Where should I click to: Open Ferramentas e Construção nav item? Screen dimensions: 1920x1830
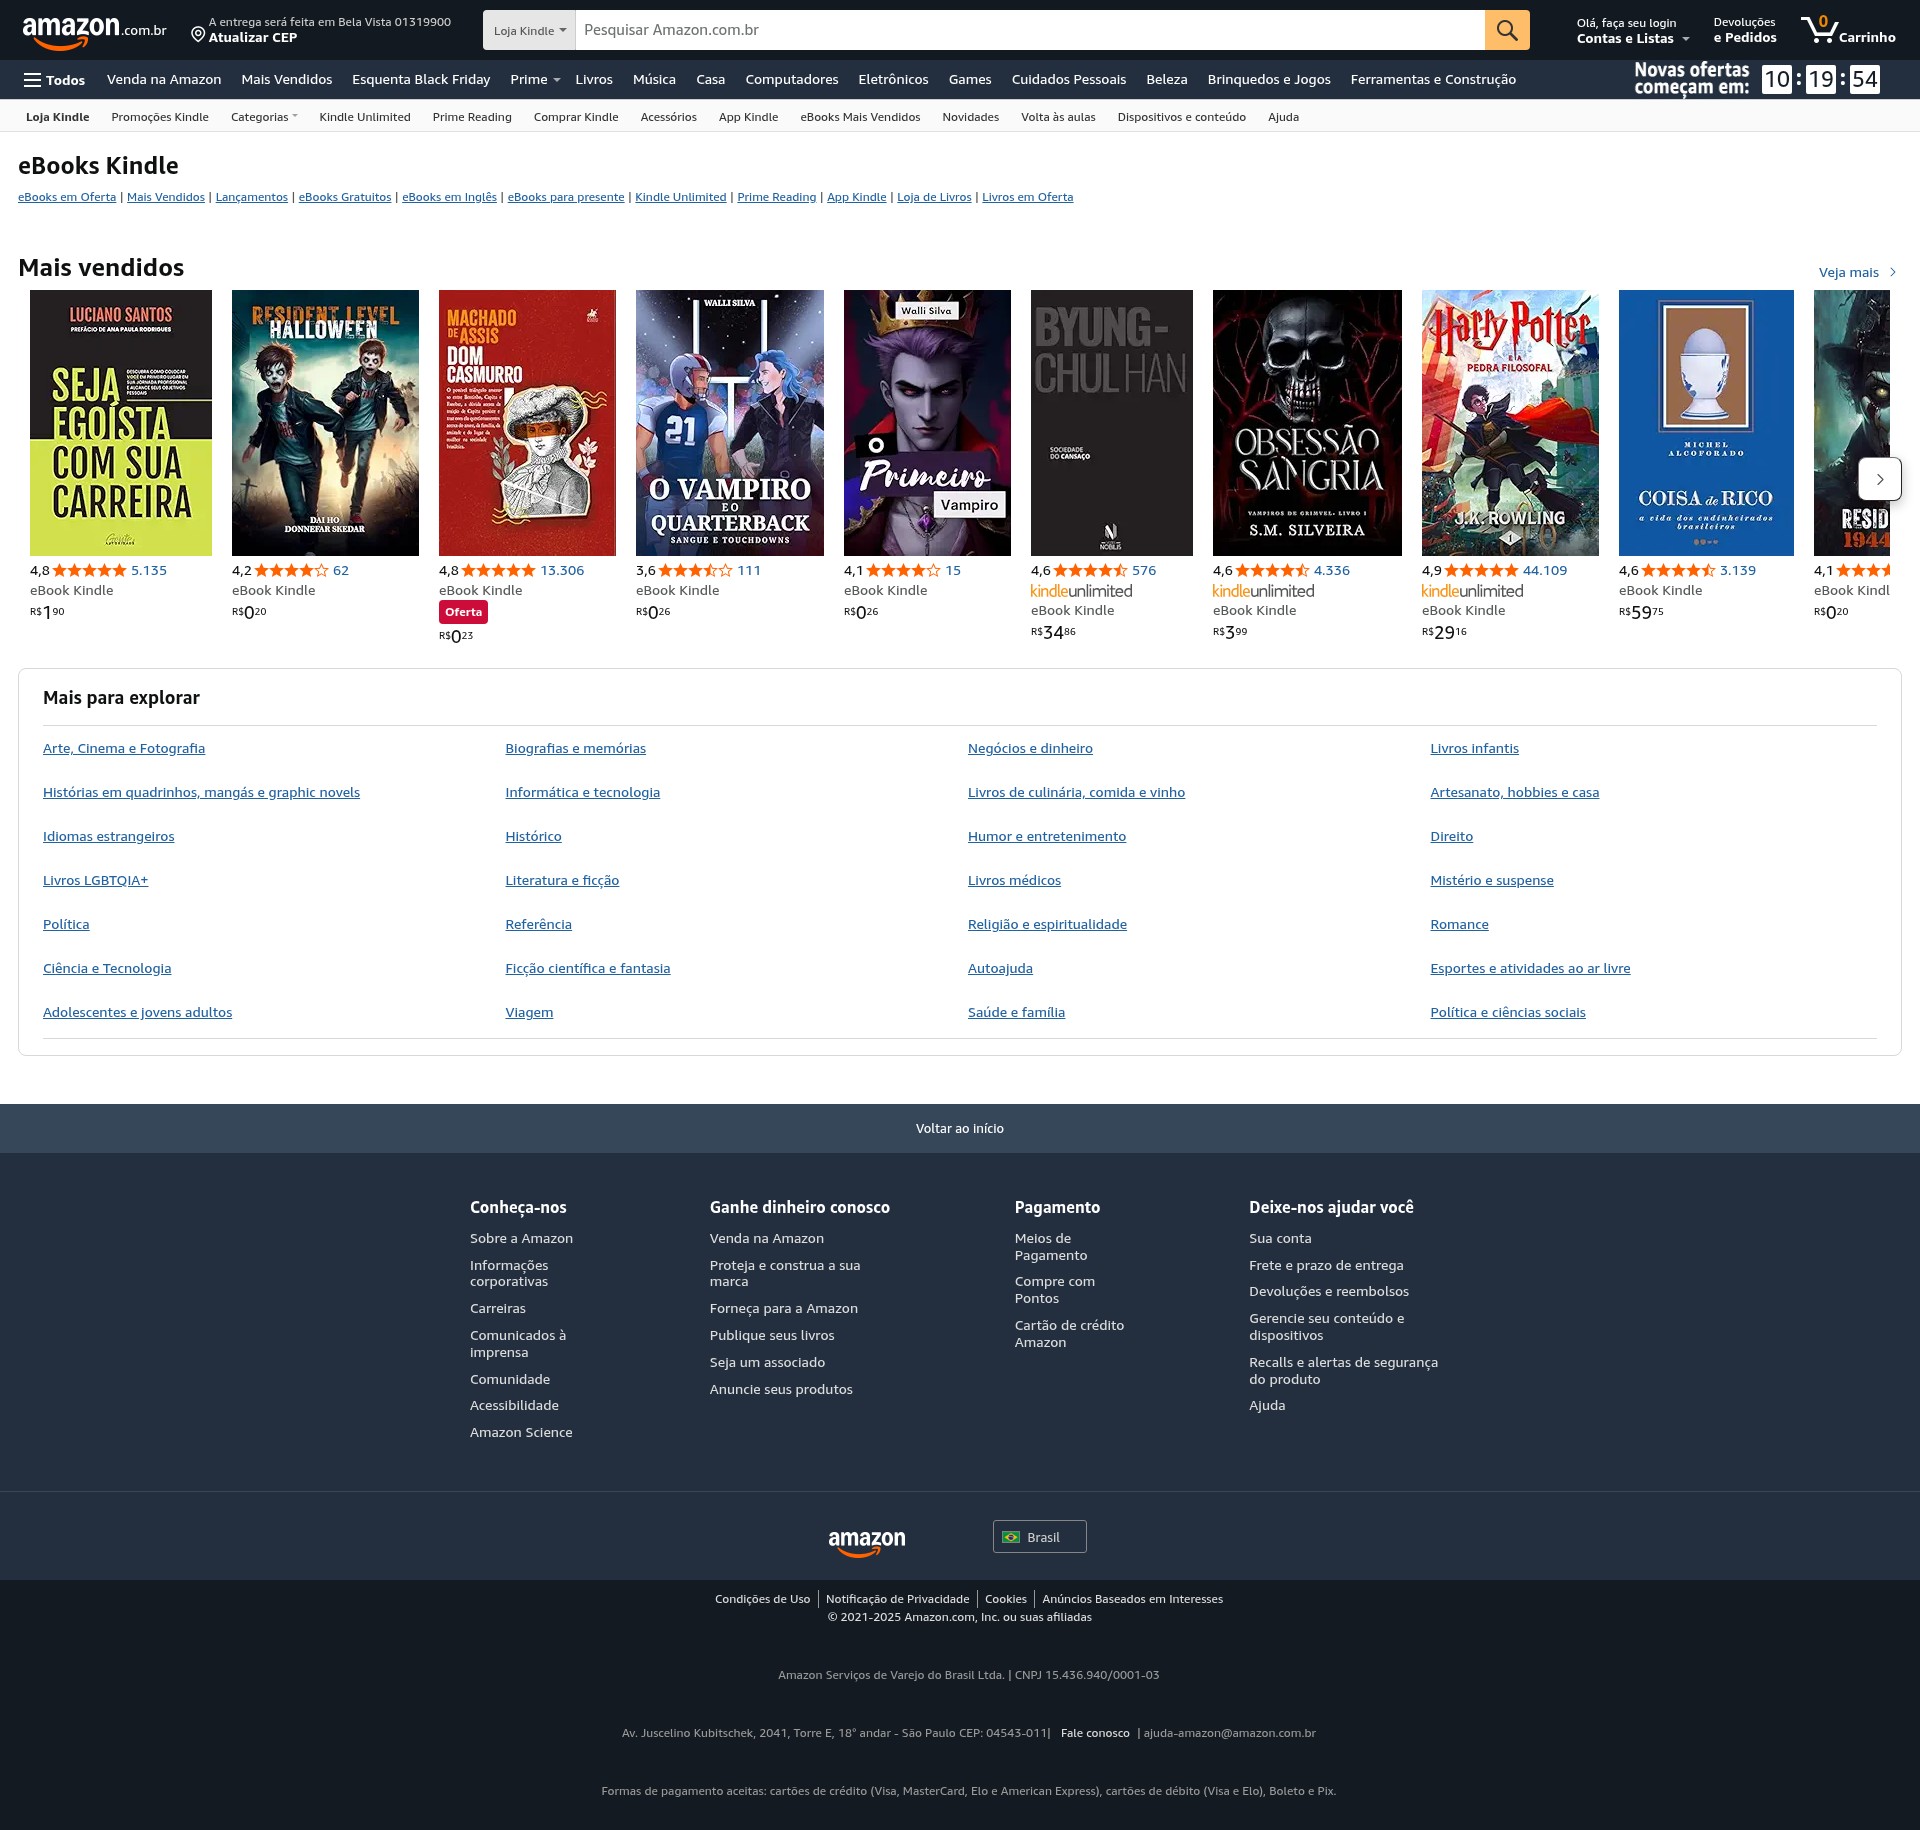[1433, 80]
